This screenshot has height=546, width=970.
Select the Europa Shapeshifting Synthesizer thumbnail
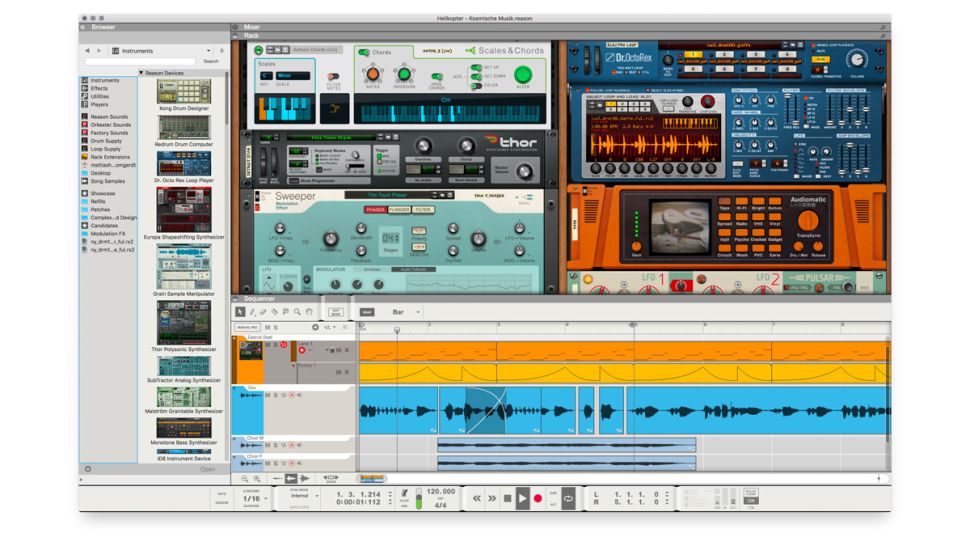(x=184, y=210)
